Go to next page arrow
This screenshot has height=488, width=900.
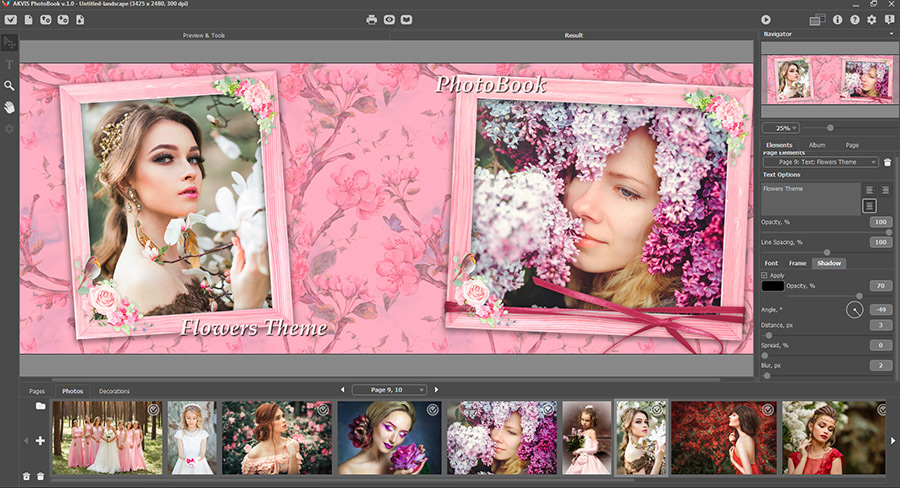click(x=436, y=390)
